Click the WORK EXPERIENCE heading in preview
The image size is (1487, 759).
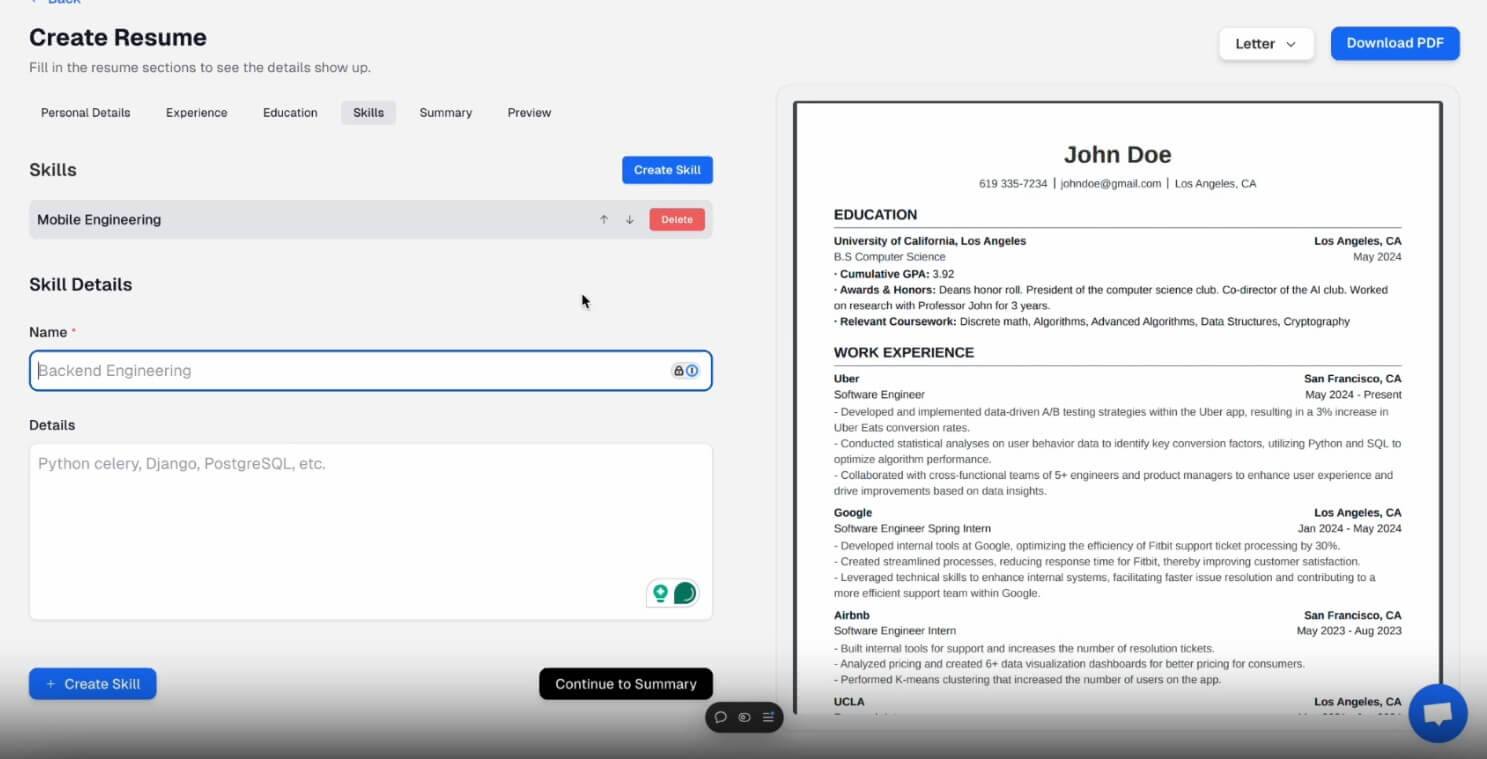click(x=904, y=353)
